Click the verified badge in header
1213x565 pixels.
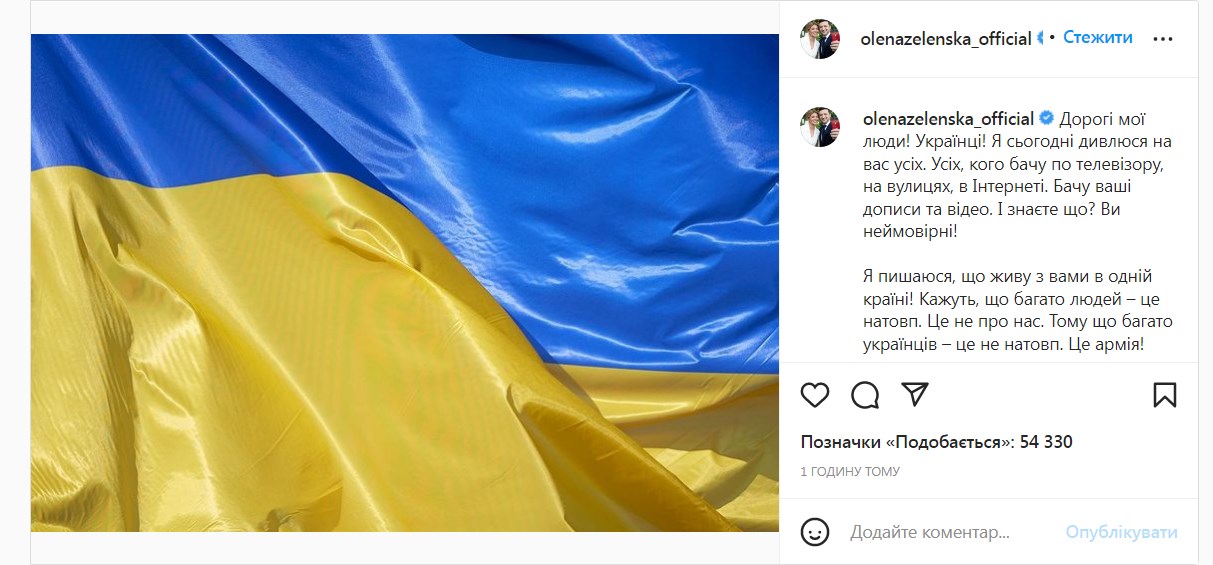tap(1042, 38)
